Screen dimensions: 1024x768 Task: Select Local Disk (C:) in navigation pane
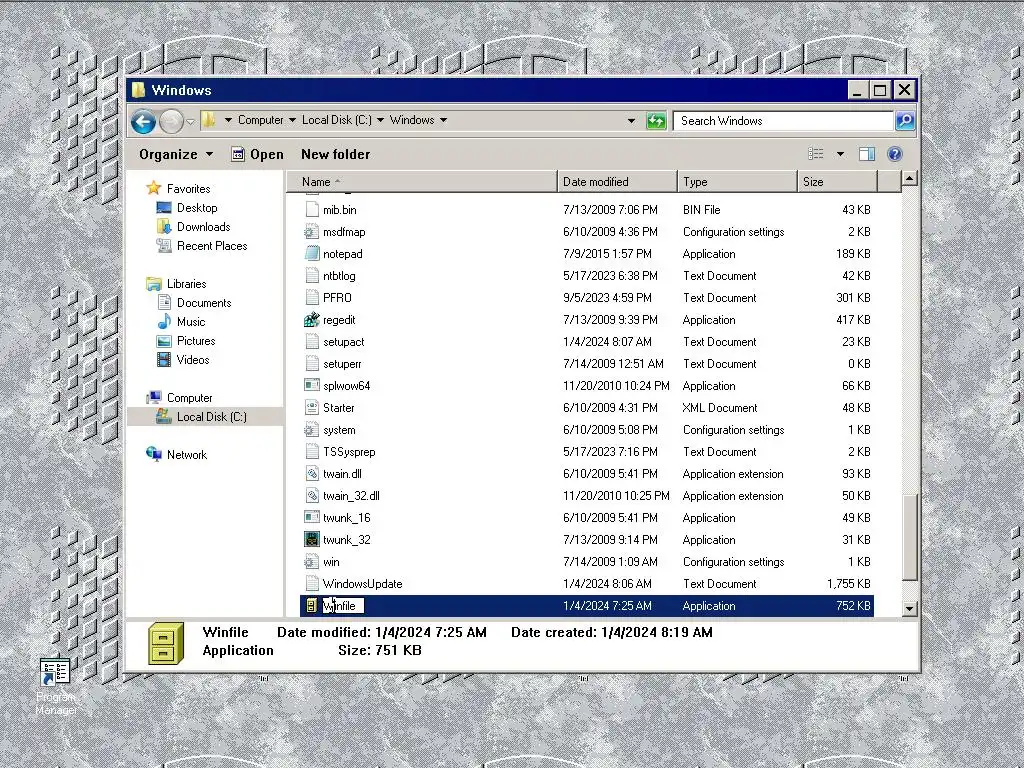click(212, 417)
